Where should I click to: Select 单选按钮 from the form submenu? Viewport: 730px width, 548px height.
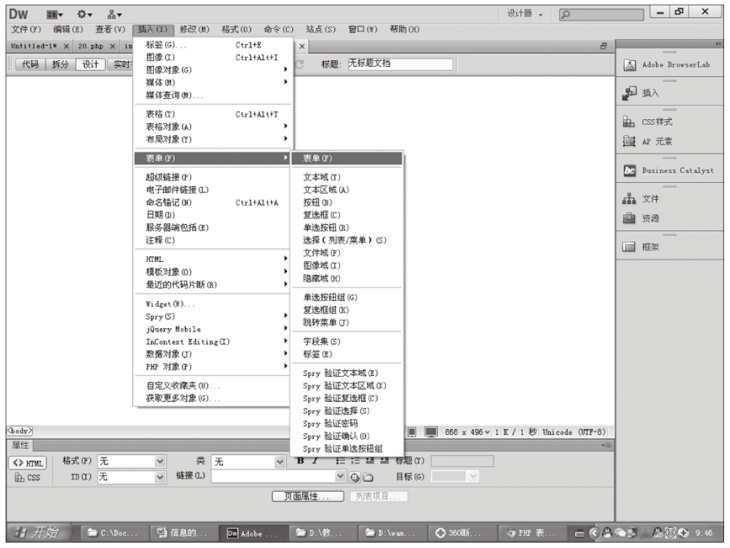(346, 228)
